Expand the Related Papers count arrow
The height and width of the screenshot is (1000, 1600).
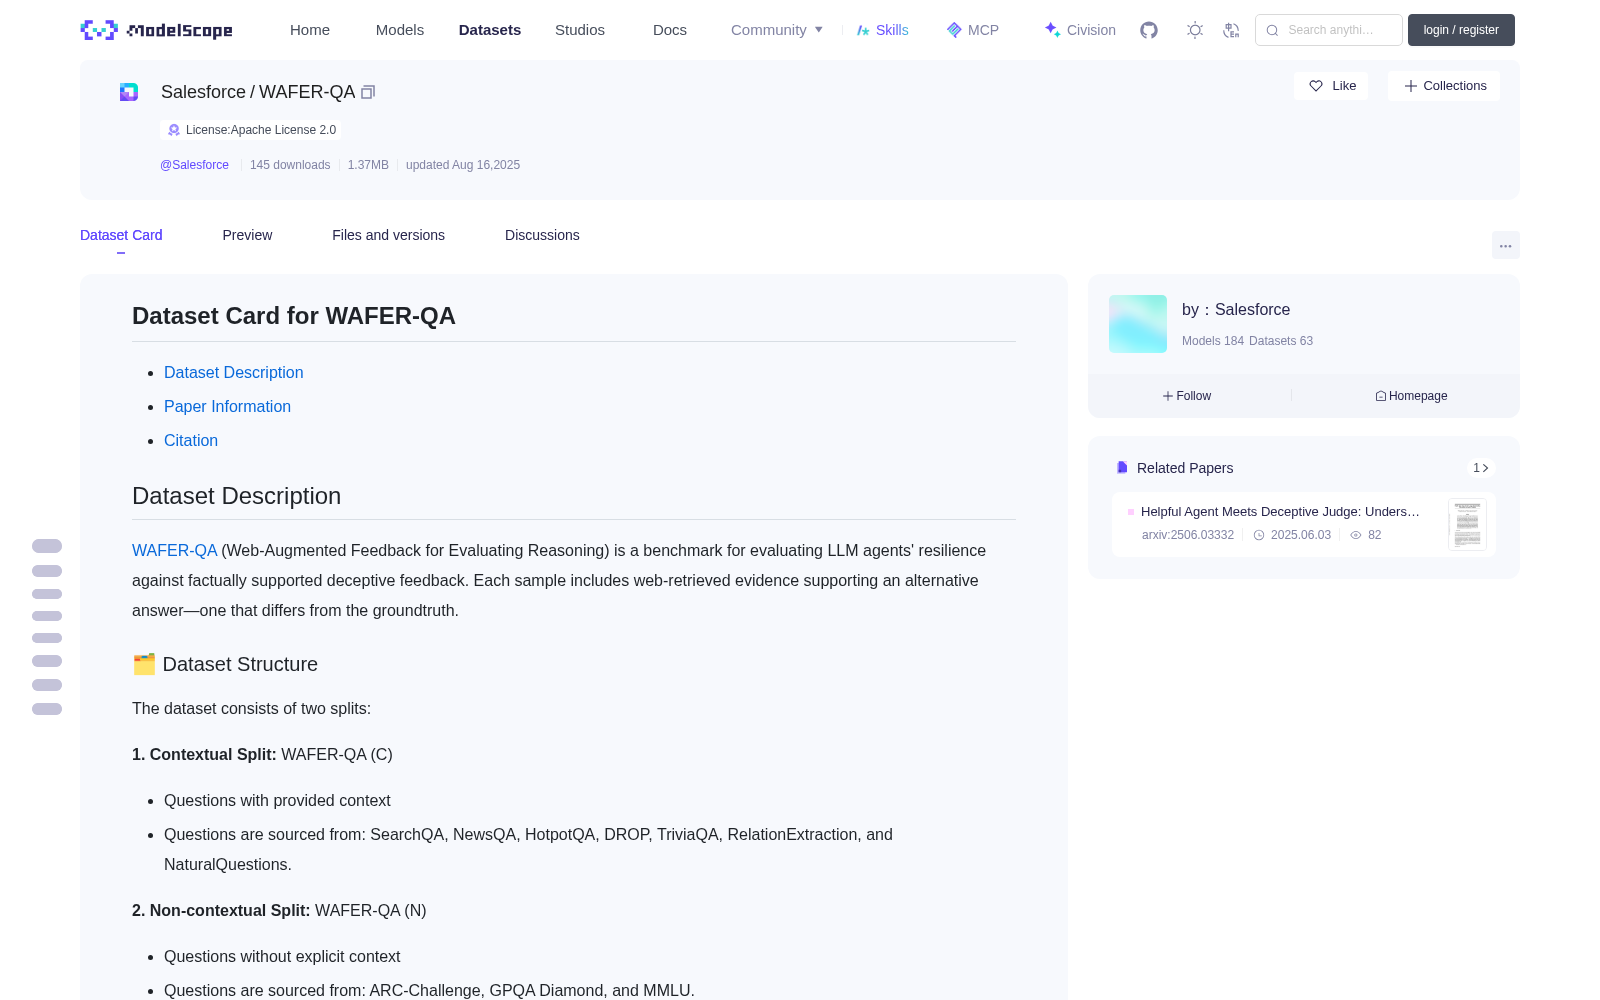tap(1481, 468)
